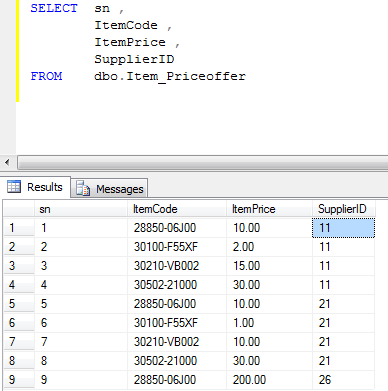Click ItemPrice 2.00 cell
The image size is (388, 391).
pyautogui.click(x=269, y=247)
